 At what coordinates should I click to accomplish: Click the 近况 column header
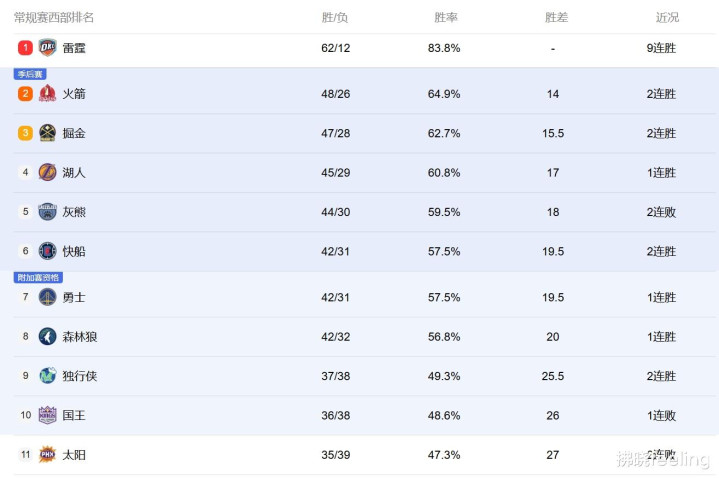click(667, 18)
